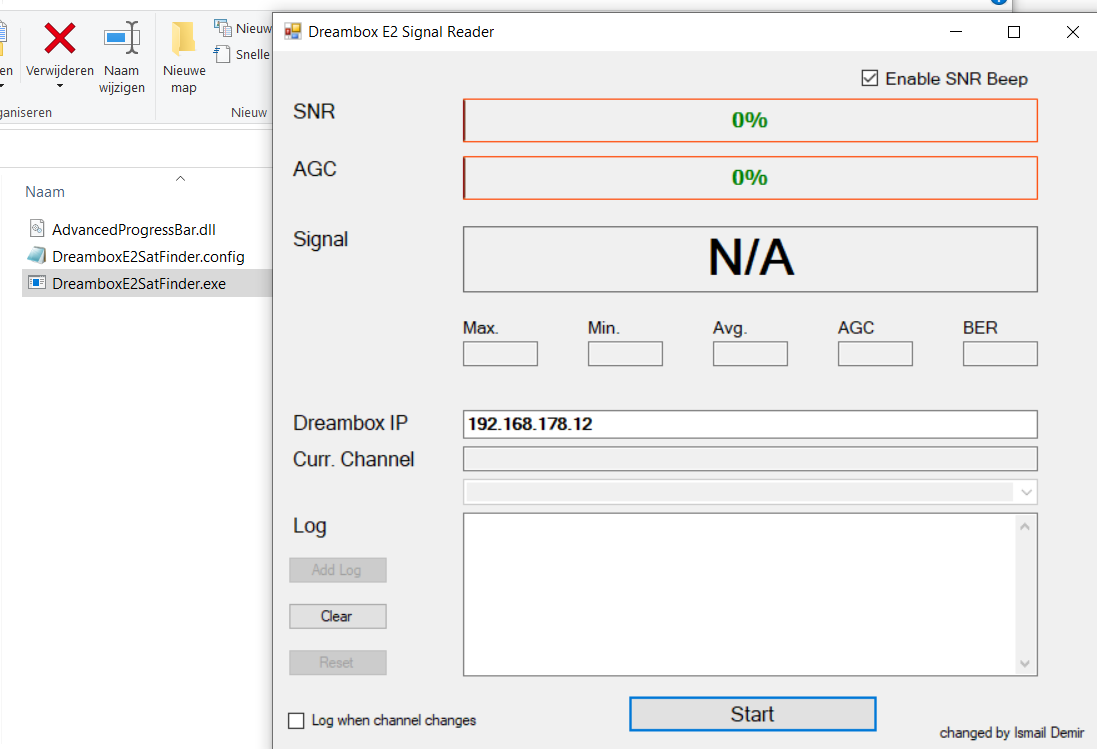Click the red X Verwijderen icon
Screen dimensions: 1097x749
click(x=59, y=38)
